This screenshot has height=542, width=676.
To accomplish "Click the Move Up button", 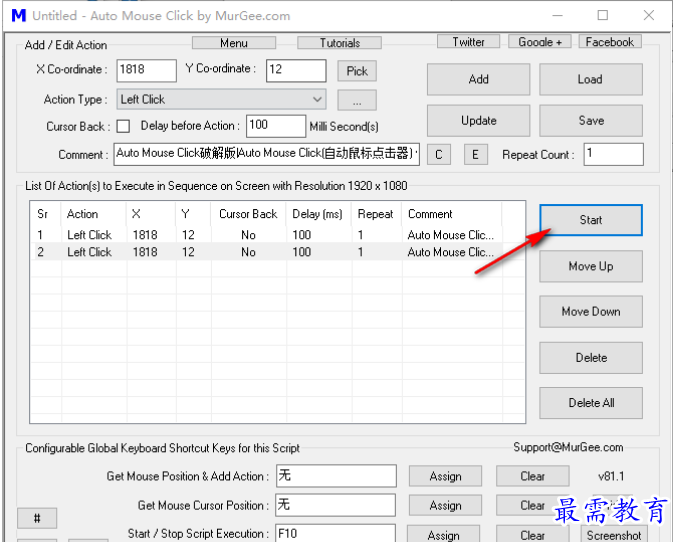I will [591, 266].
